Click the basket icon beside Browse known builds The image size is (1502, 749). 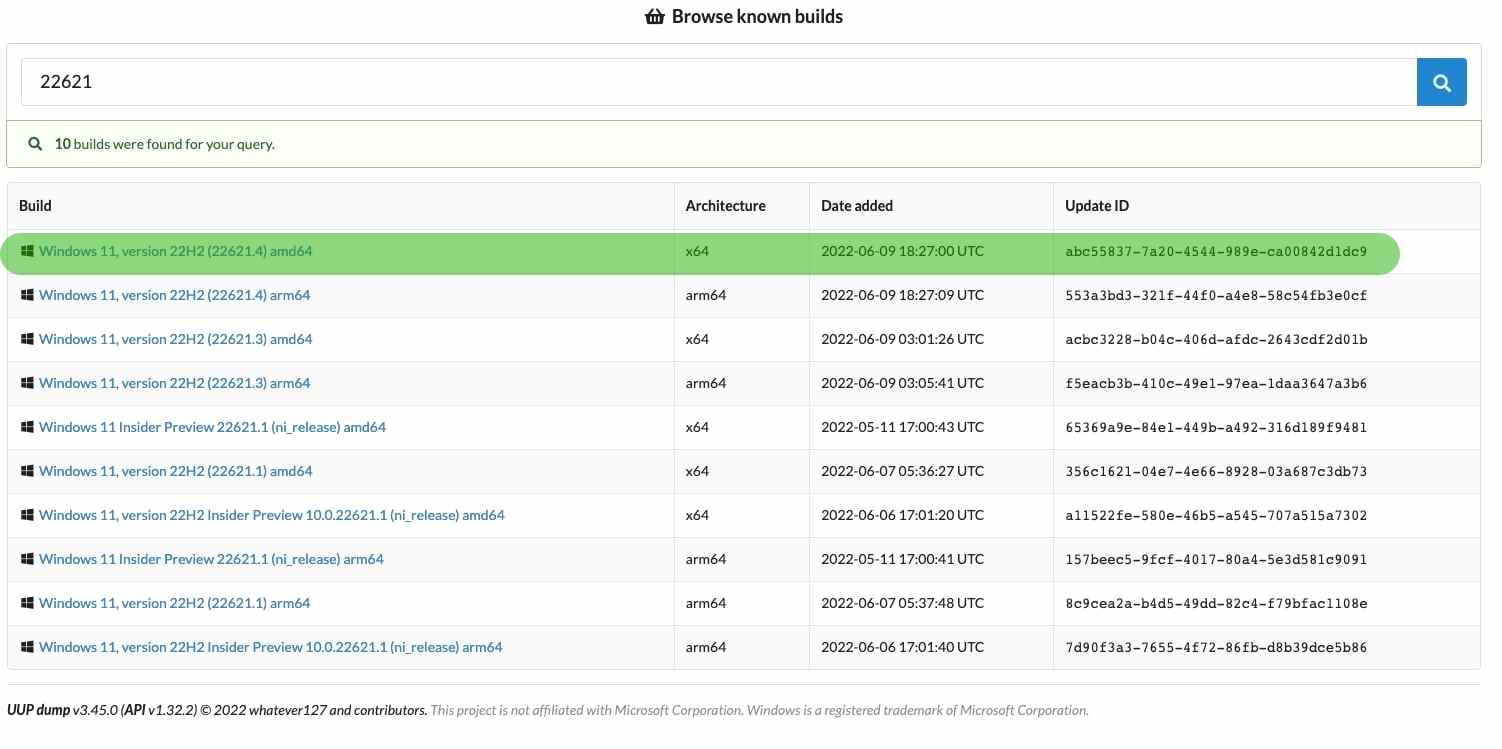(x=655, y=16)
